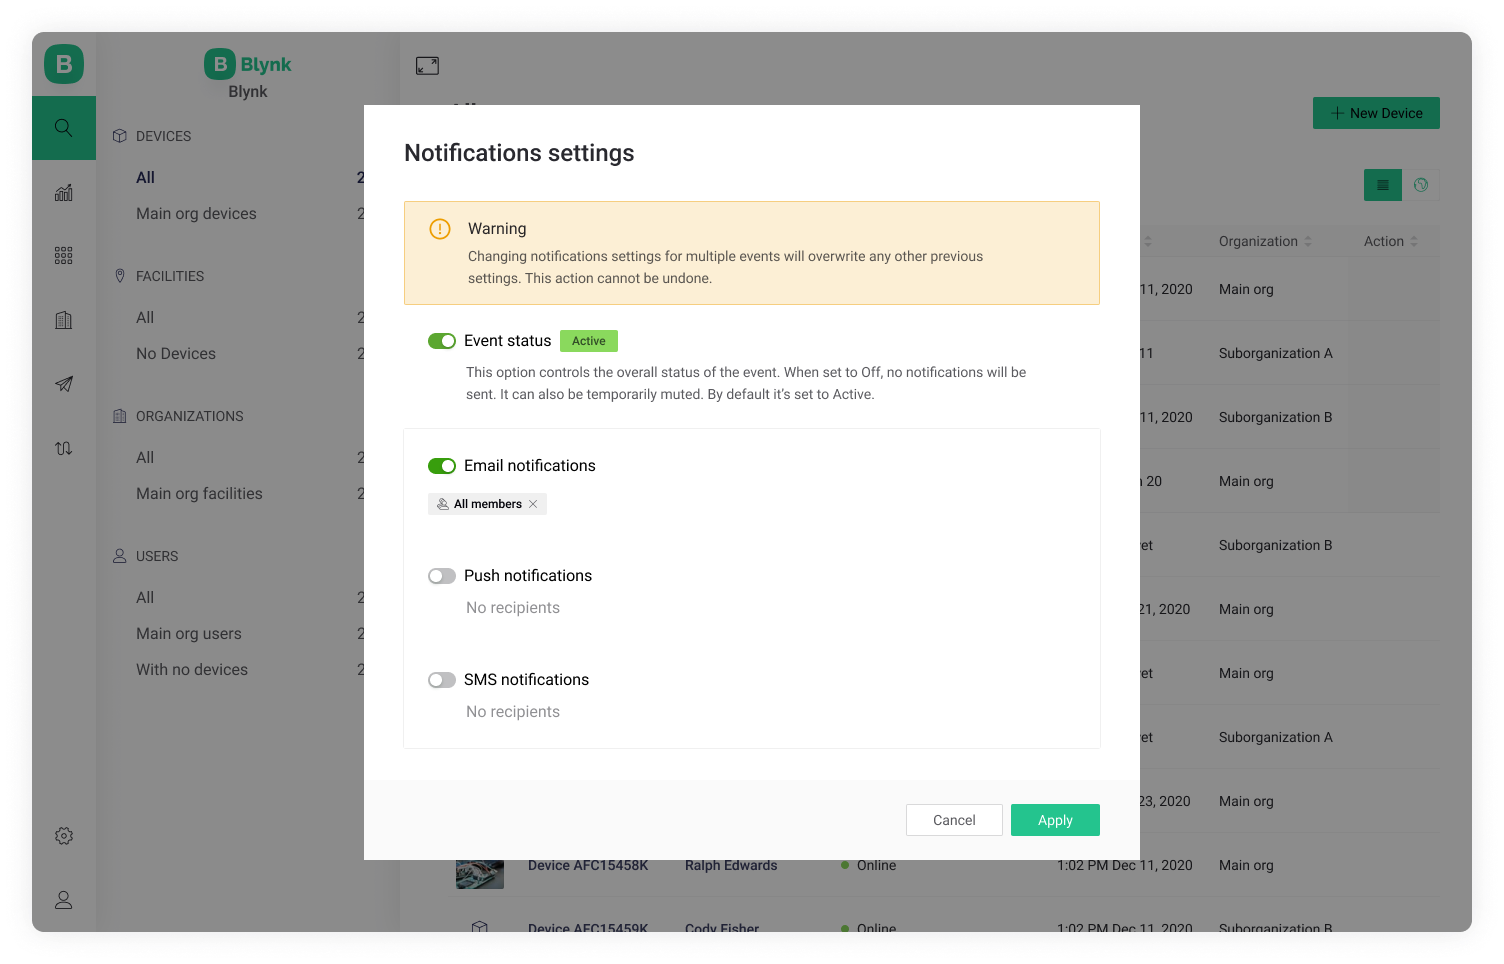Click the Cancel button
Viewport: 1504px width, 964px height.
point(954,820)
